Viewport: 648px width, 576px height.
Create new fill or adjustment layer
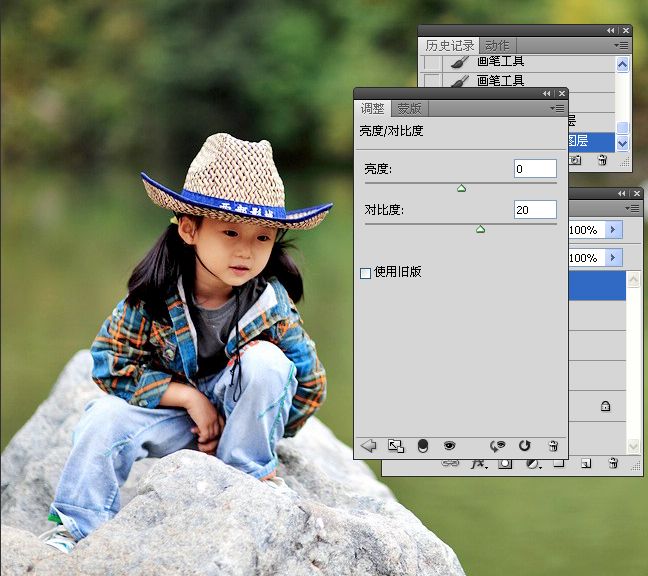tap(534, 464)
